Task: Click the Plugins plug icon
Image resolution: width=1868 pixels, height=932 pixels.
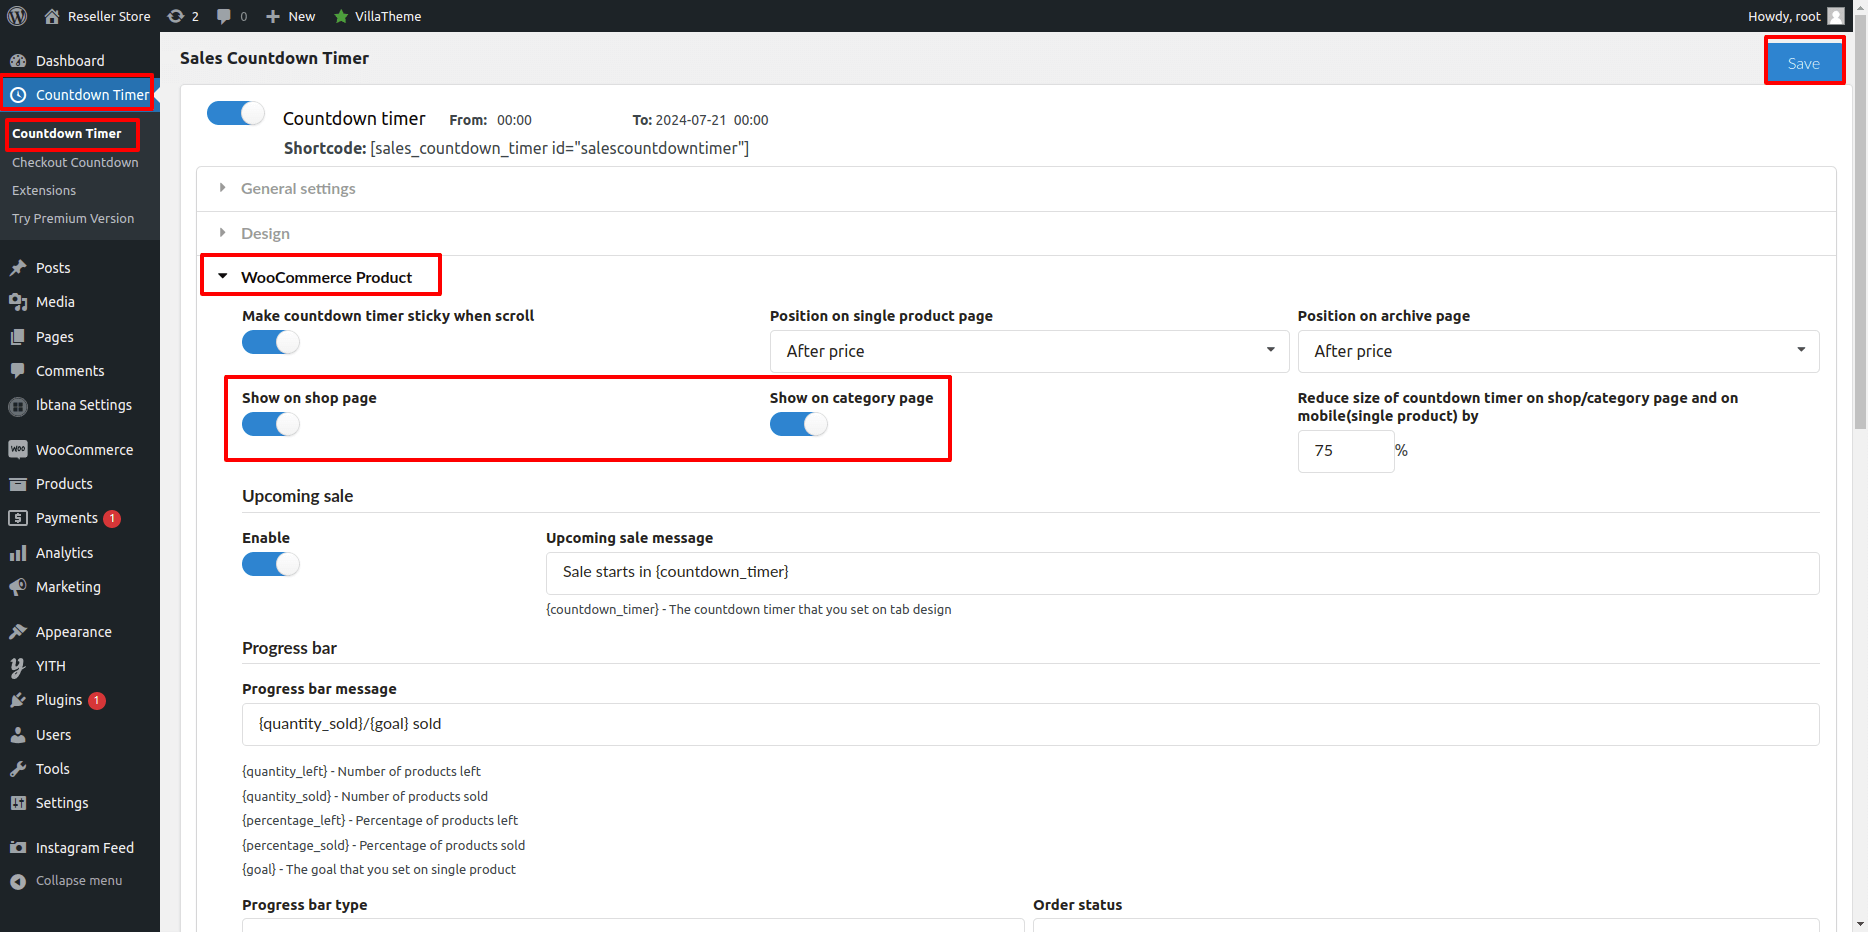Action: tap(18, 700)
